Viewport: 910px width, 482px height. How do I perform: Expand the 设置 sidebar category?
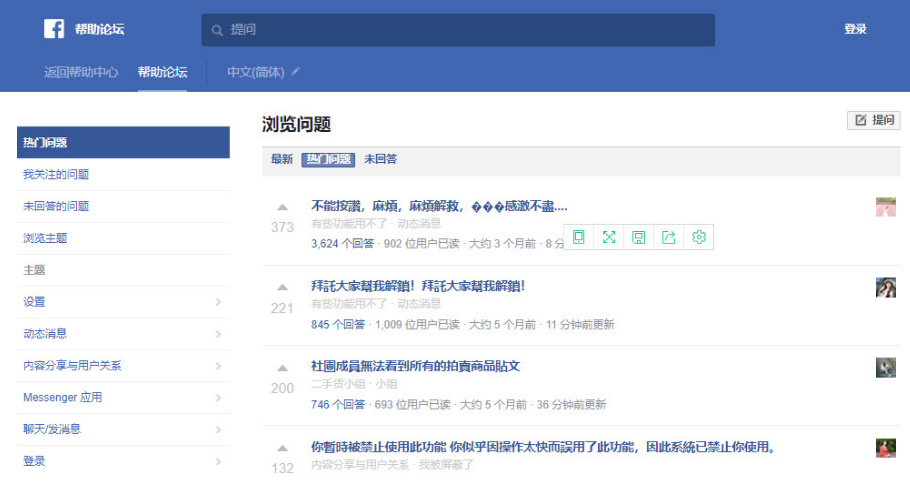pyautogui.click(x=217, y=302)
